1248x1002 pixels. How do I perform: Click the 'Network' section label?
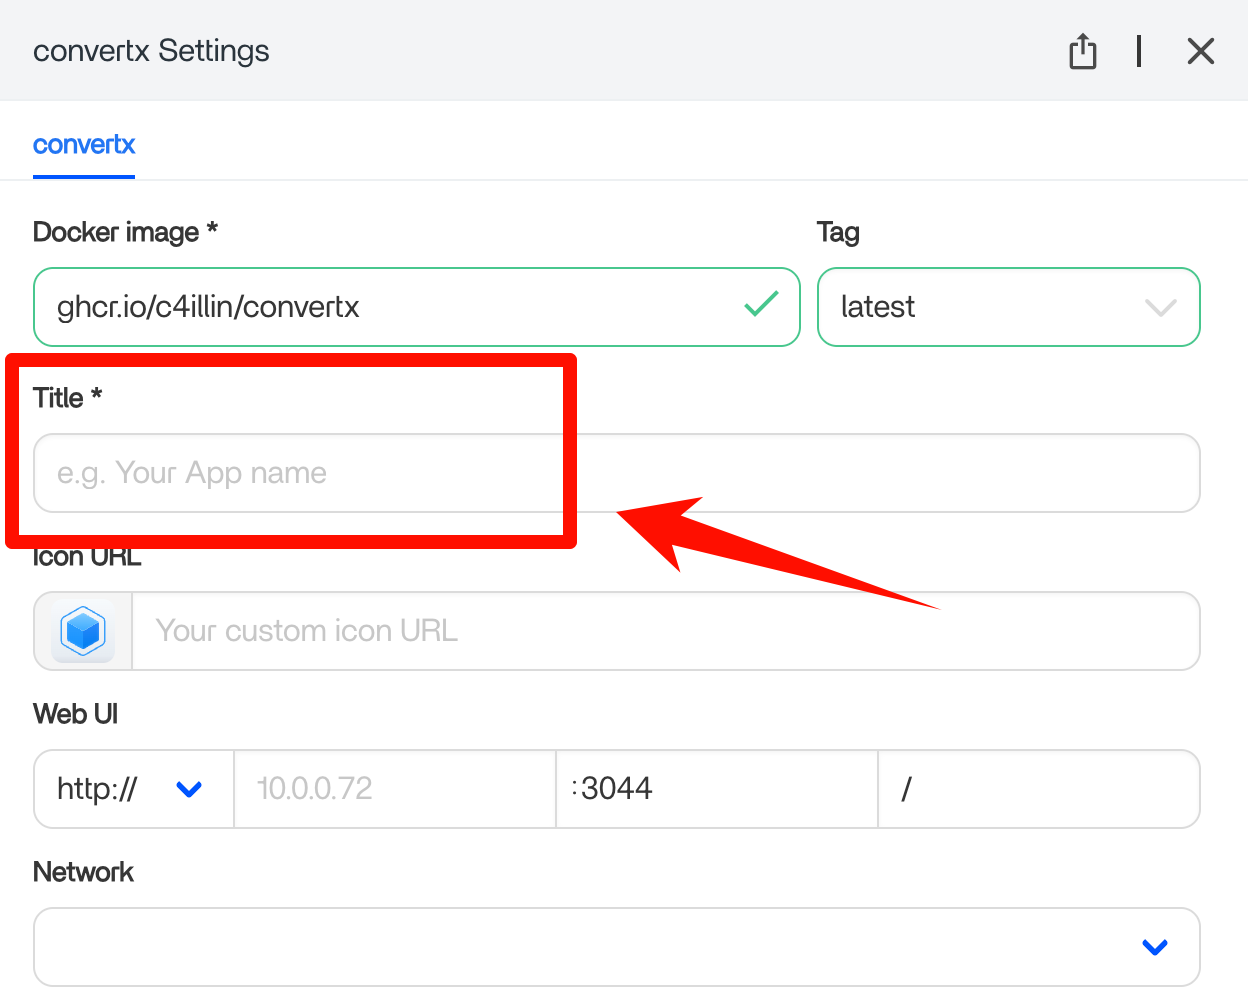[83, 872]
